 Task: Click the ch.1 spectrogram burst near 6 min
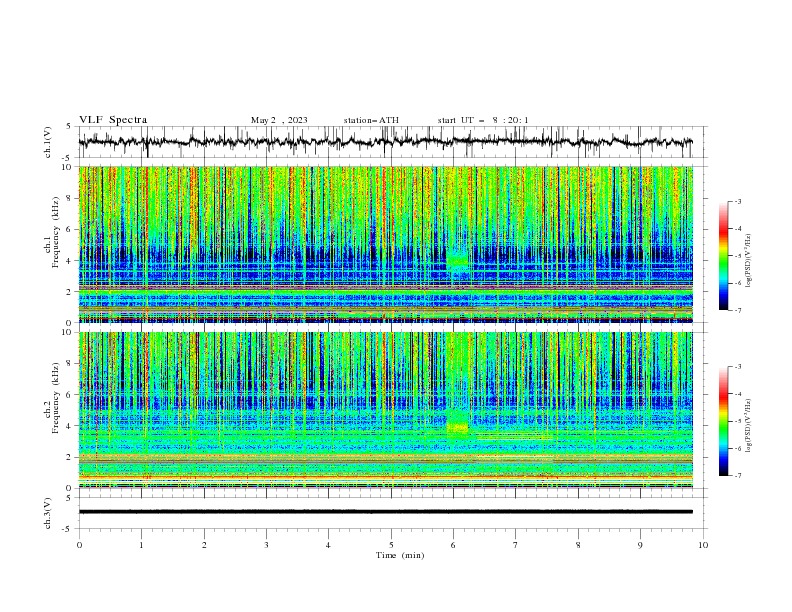pyautogui.click(x=458, y=262)
